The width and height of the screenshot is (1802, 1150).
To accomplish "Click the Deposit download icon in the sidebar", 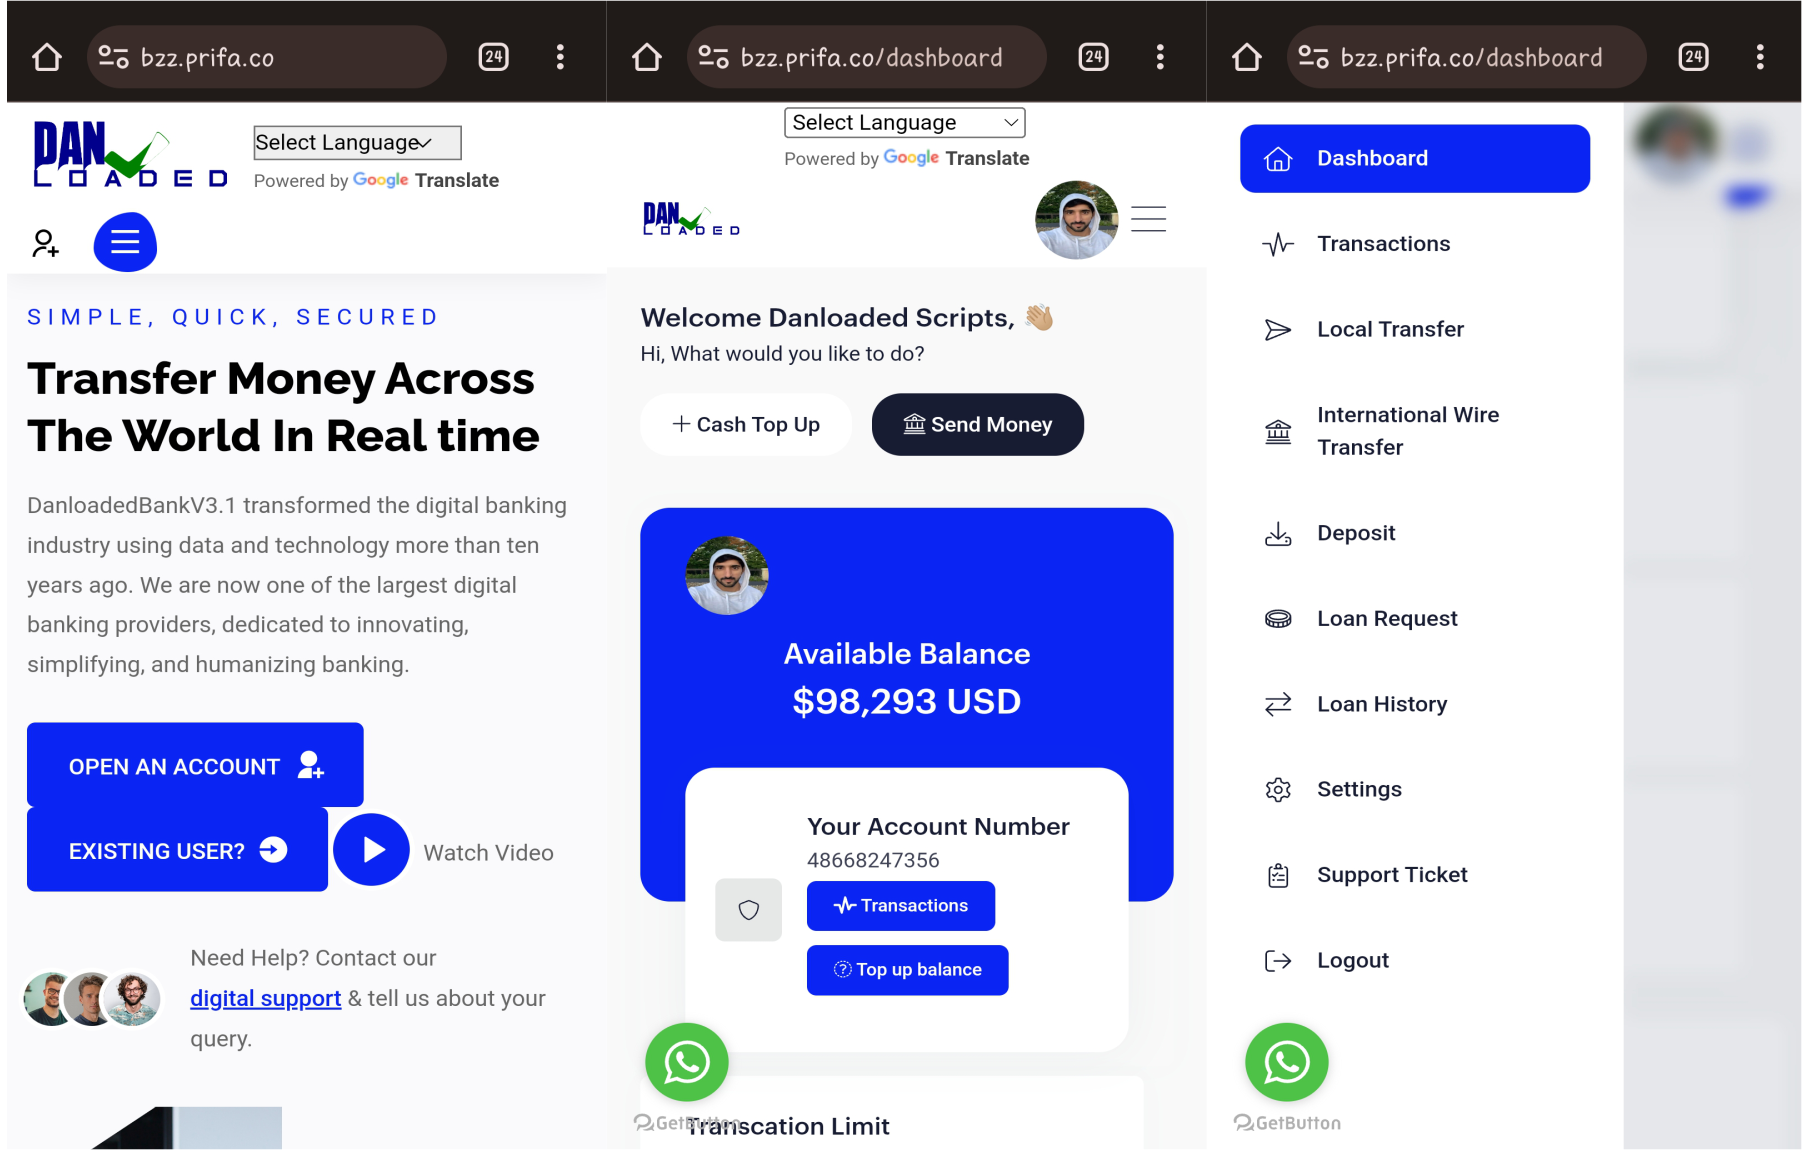I will click(1278, 534).
